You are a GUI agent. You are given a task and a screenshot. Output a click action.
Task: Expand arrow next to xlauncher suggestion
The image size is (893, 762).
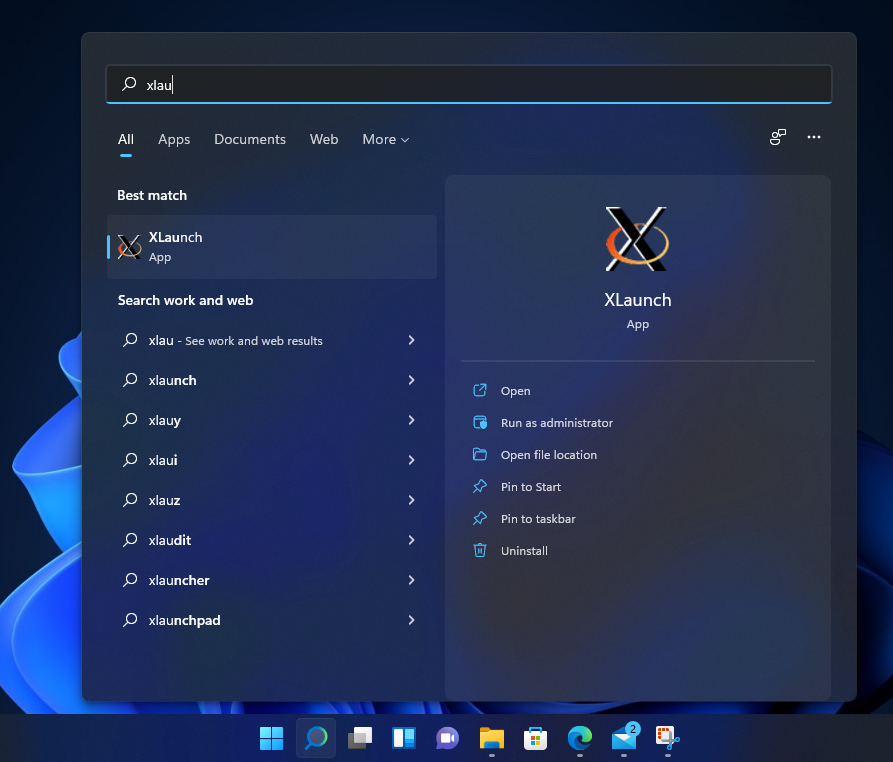pyautogui.click(x=412, y=580)
